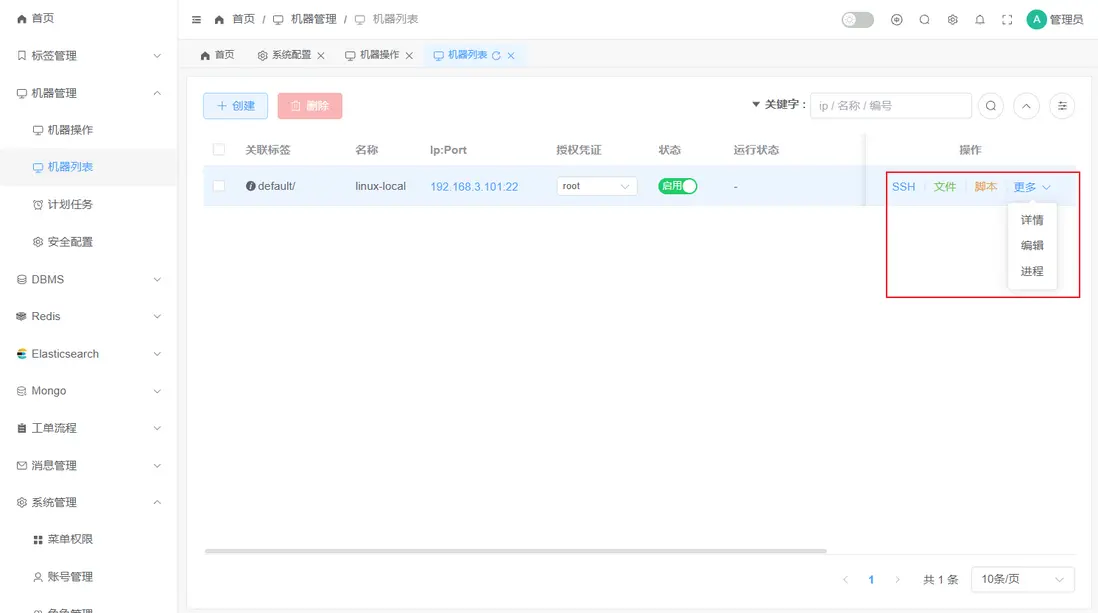Expand Elasticsearch sidebar menu

pyautogui.click(x=88, y=354)
